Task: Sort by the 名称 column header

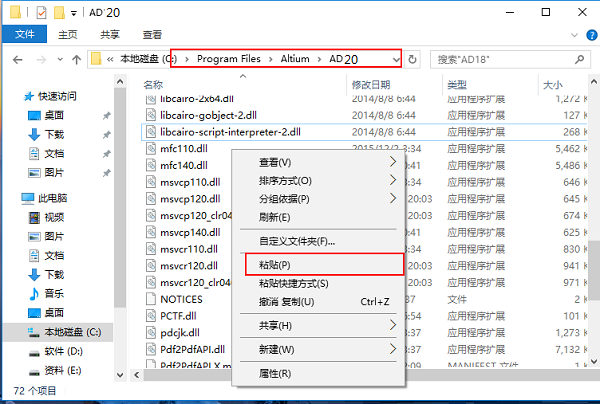Action: tap(153, 85)
